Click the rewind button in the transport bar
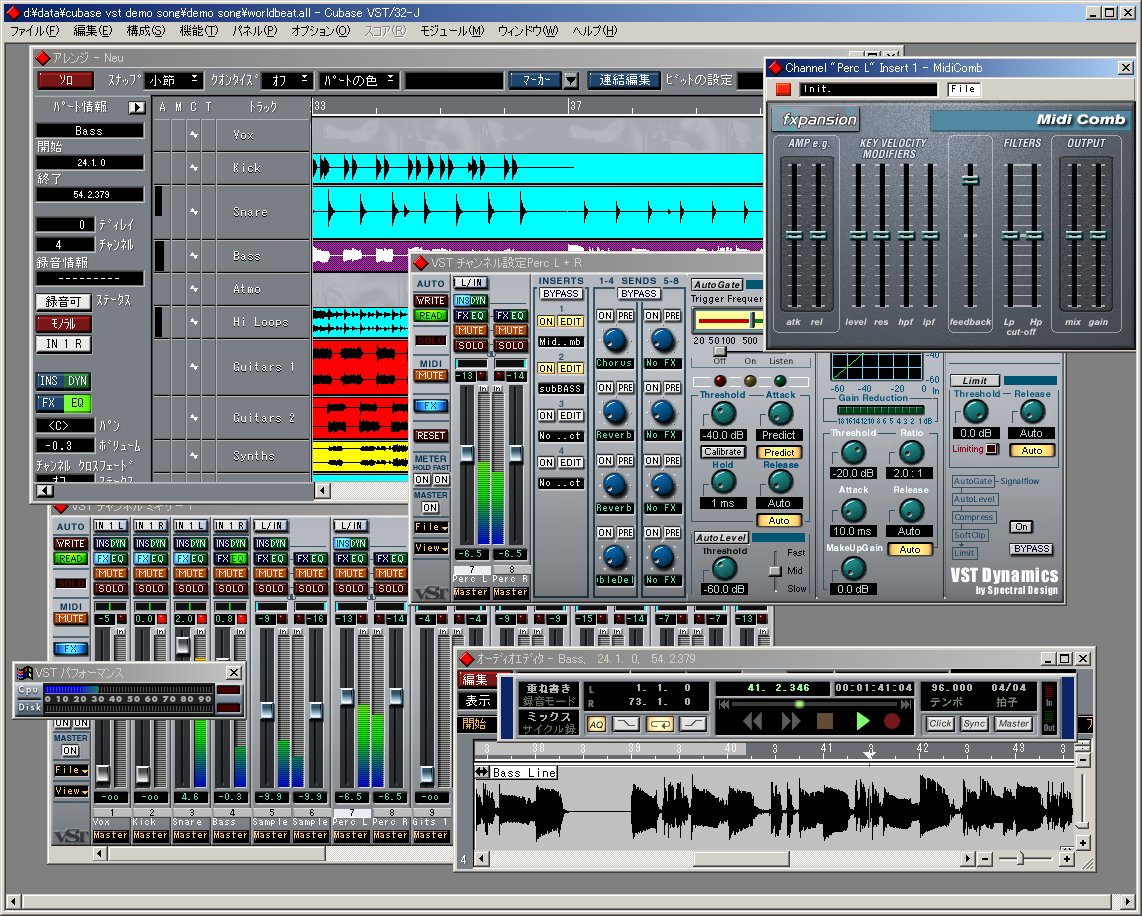Screen dimensions: 1142x916 tap(753, 722)
